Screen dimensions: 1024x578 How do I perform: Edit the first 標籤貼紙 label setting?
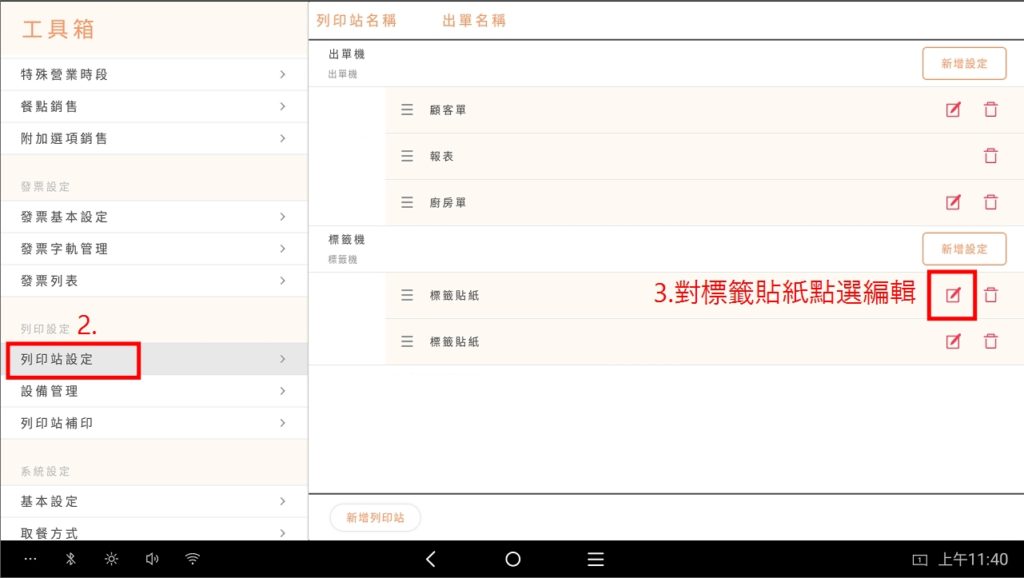point(953,295)
